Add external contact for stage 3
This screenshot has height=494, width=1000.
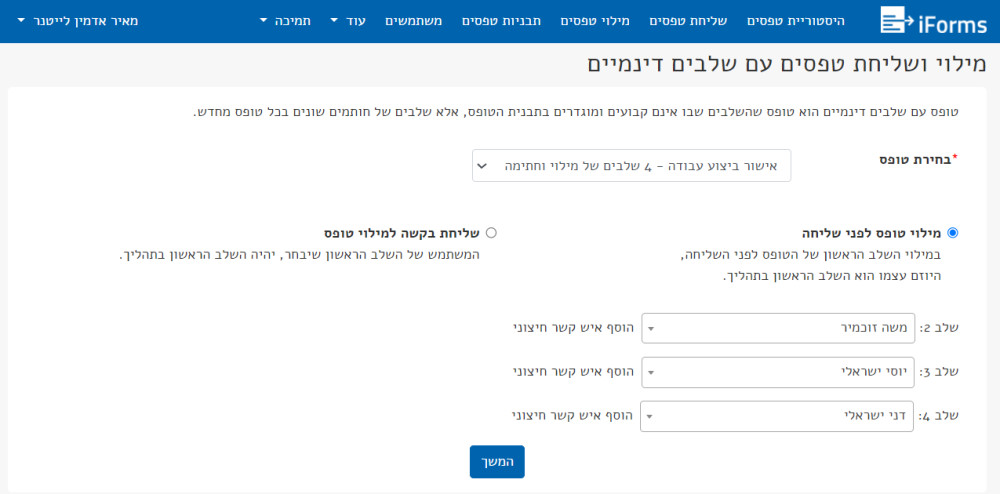573,372
